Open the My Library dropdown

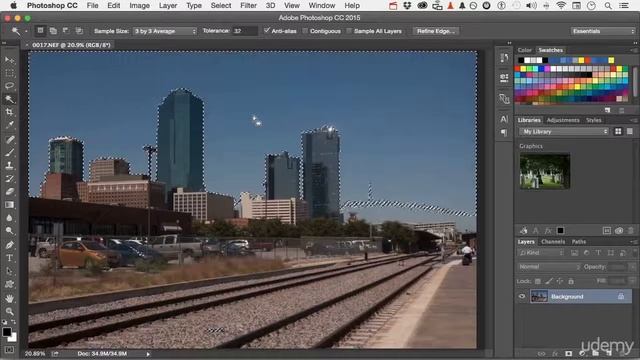(564, 131)
